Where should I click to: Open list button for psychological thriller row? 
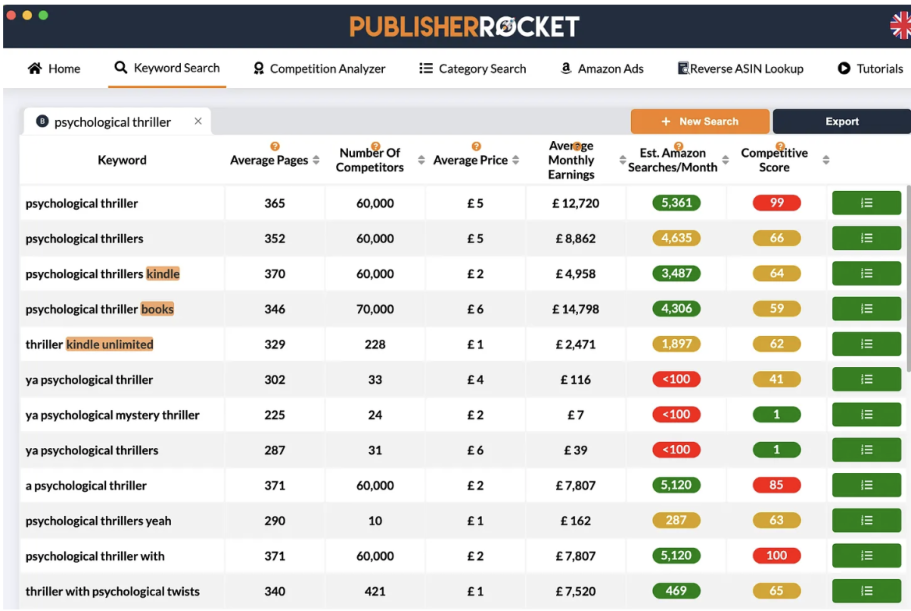(866, 203)
